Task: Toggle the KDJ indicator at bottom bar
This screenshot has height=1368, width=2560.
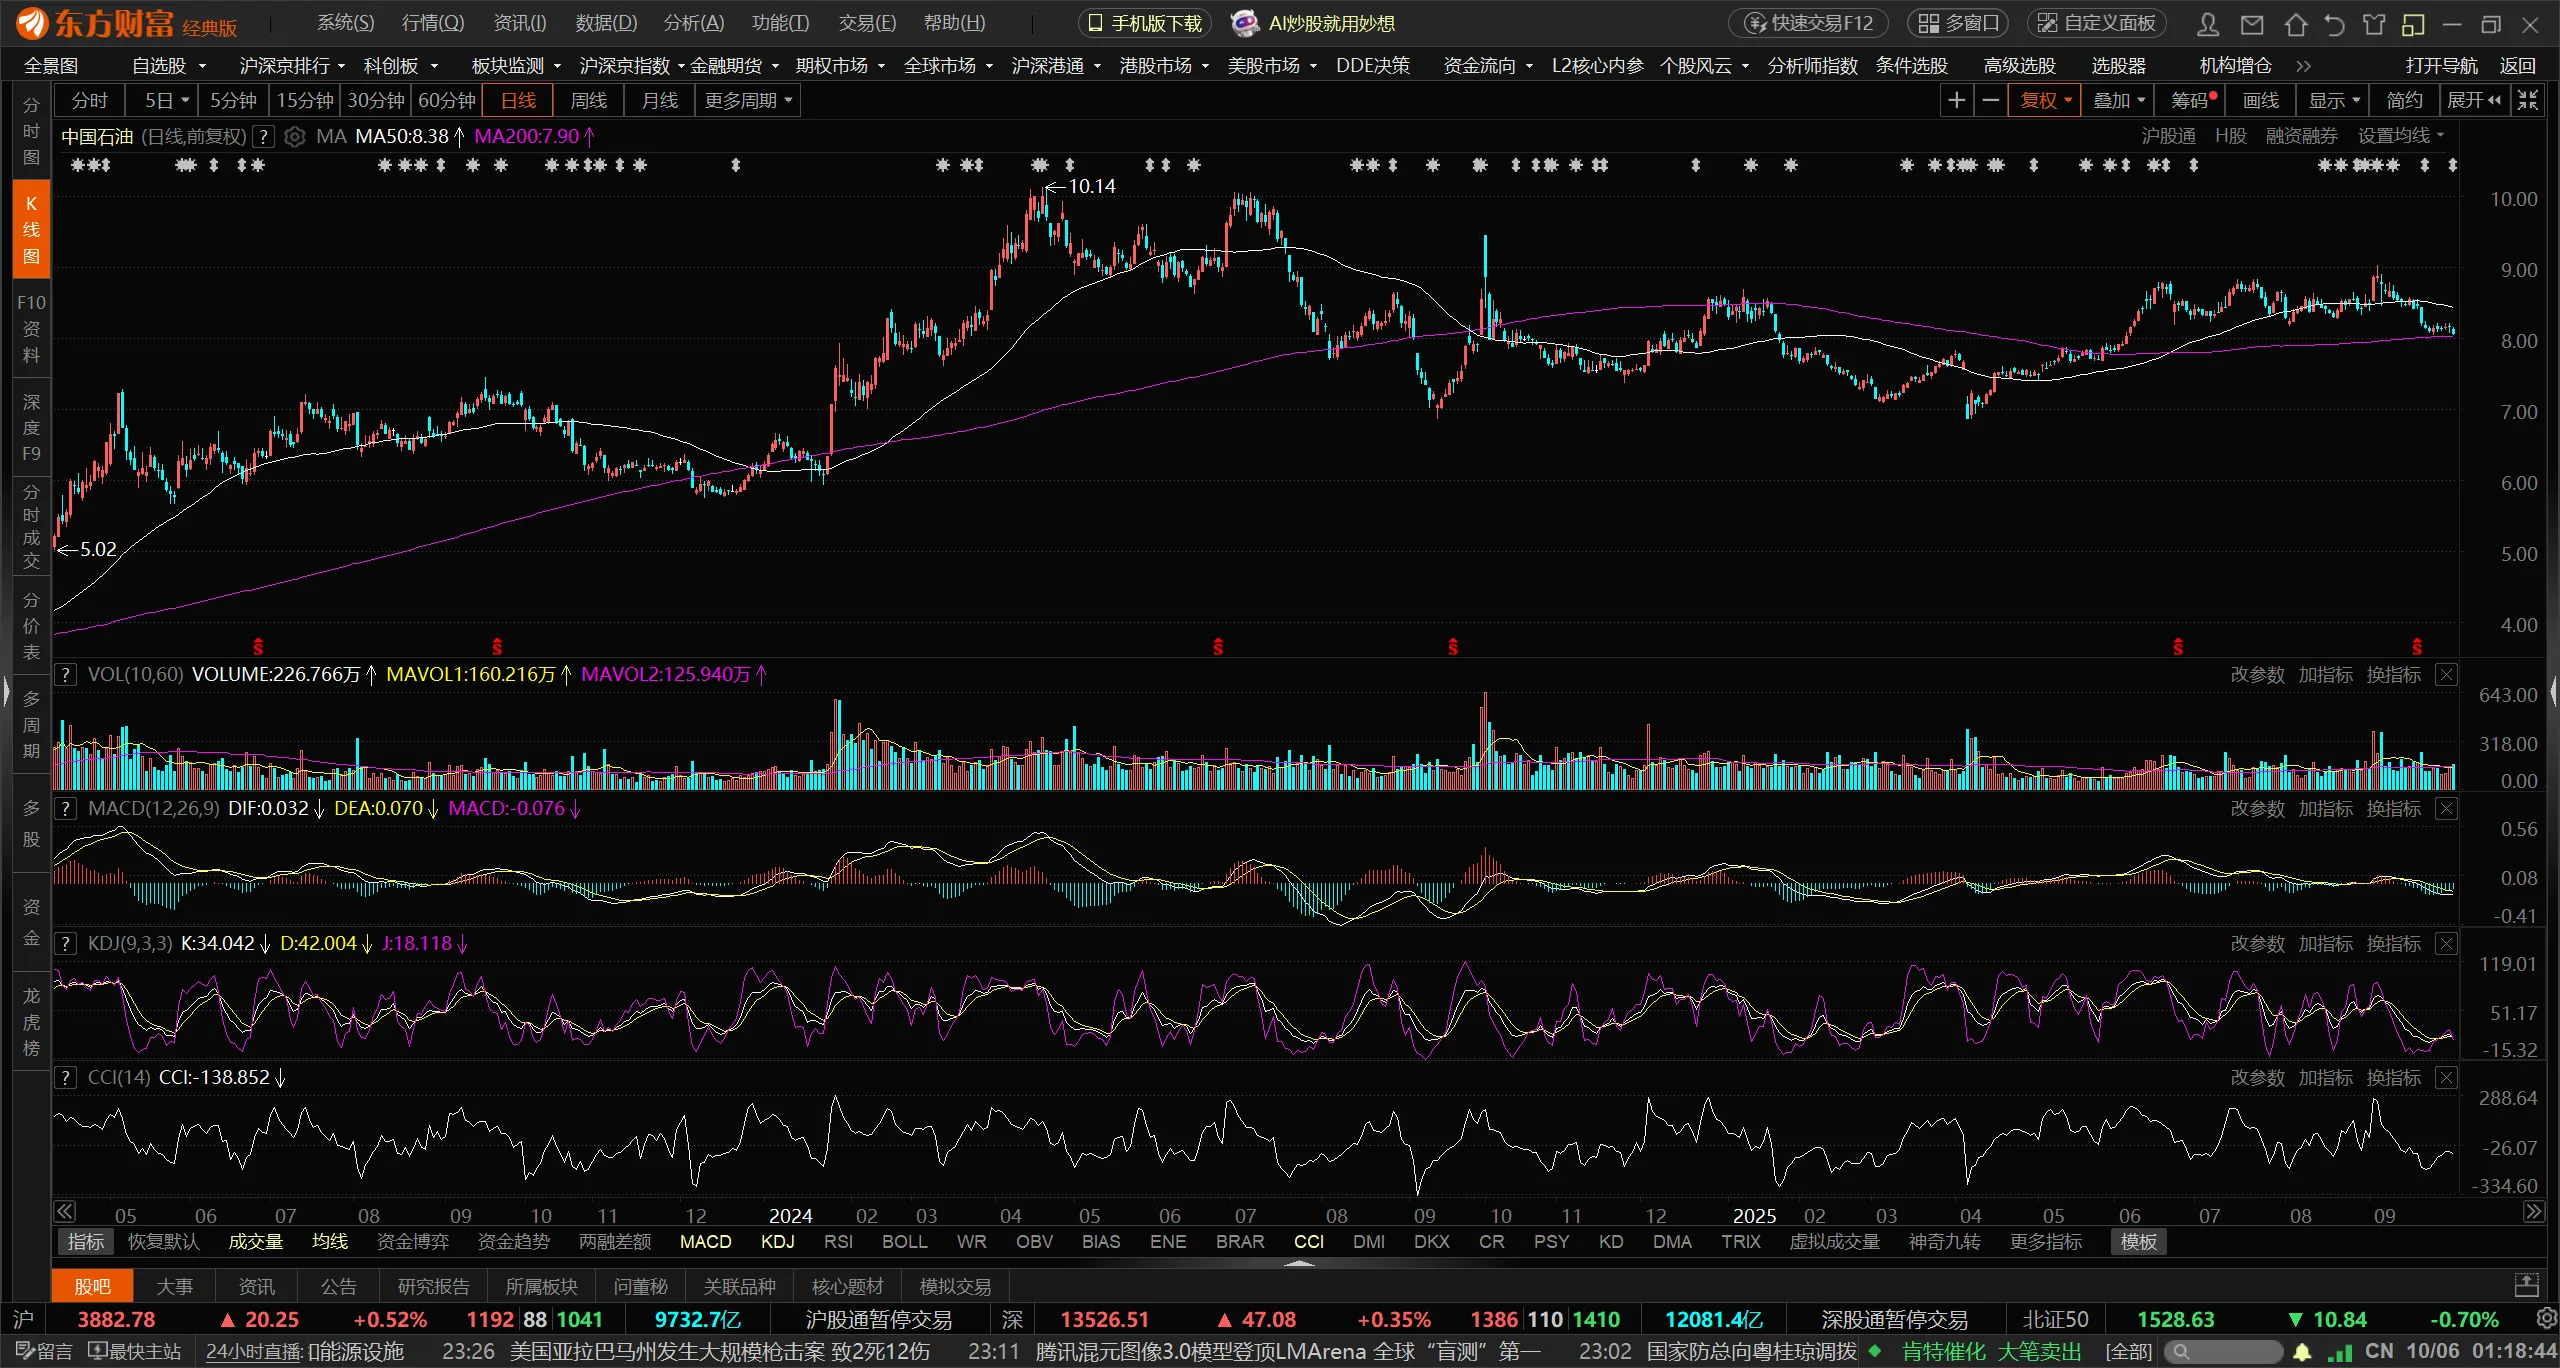Action: point(777,1242)
